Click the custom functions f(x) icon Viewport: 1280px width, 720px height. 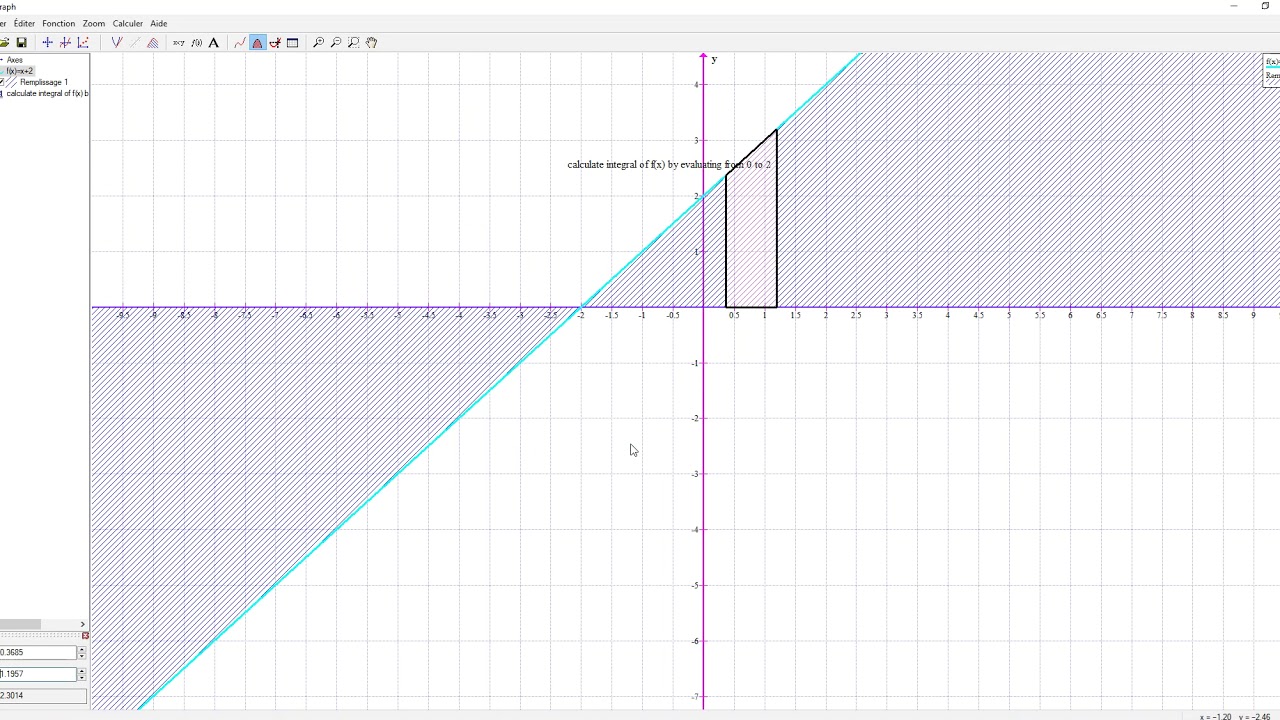pos(196,42)
